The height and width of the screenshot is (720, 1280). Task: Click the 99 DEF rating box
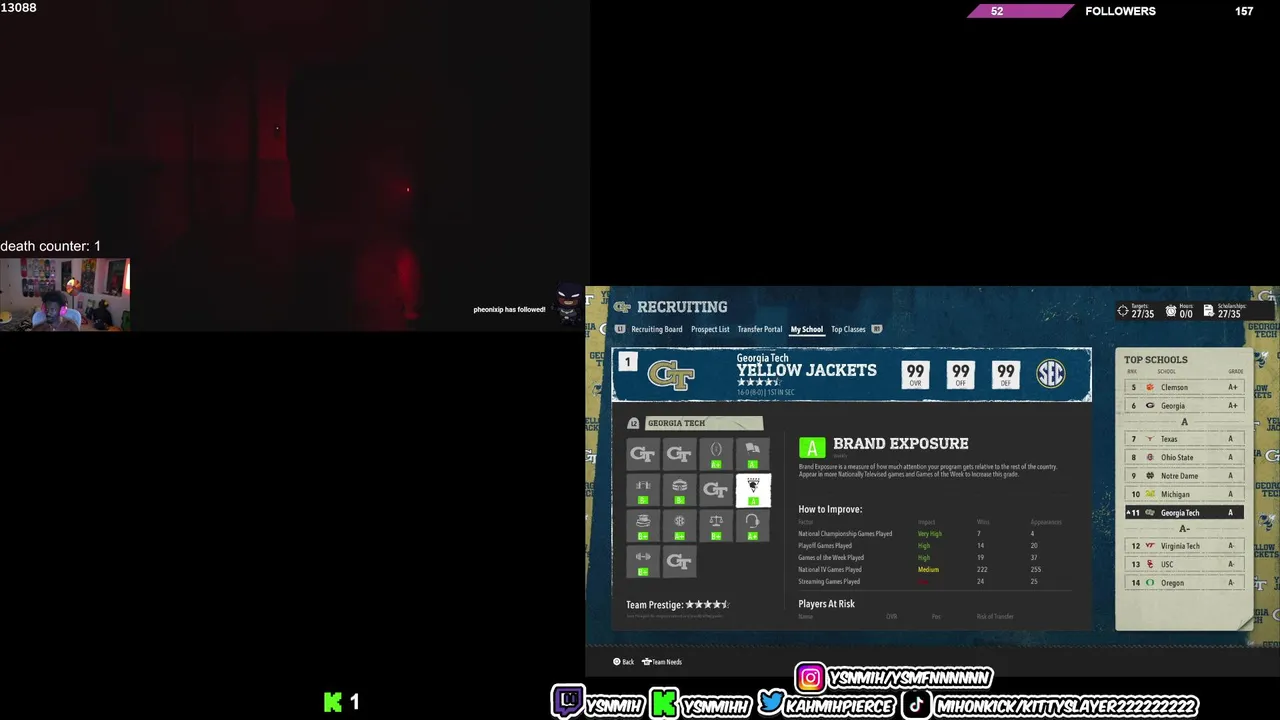(x=1005, y=374)
